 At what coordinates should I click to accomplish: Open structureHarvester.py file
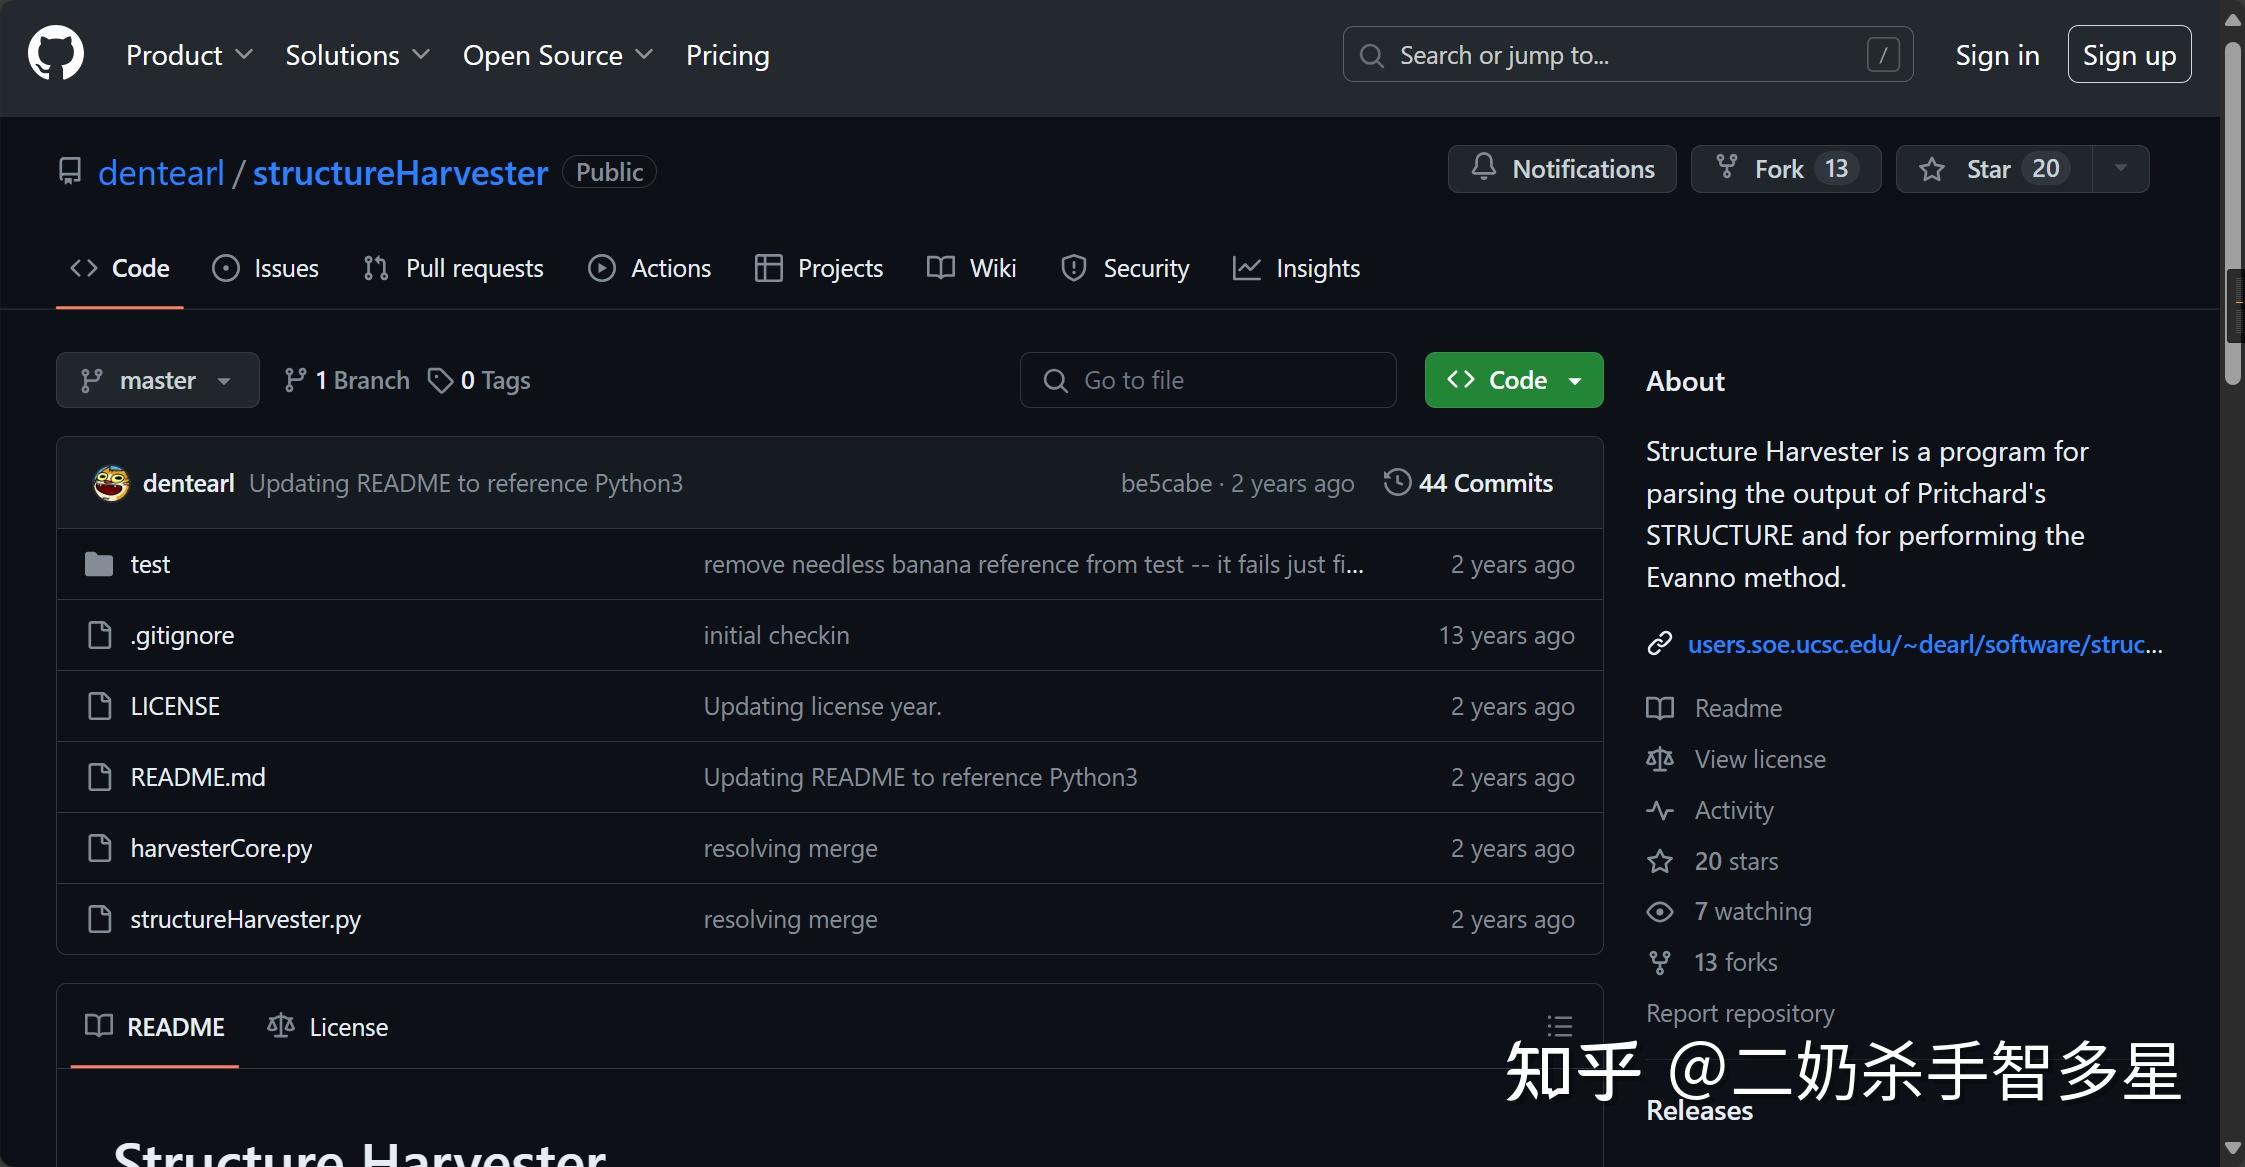(x=245, y=919)
